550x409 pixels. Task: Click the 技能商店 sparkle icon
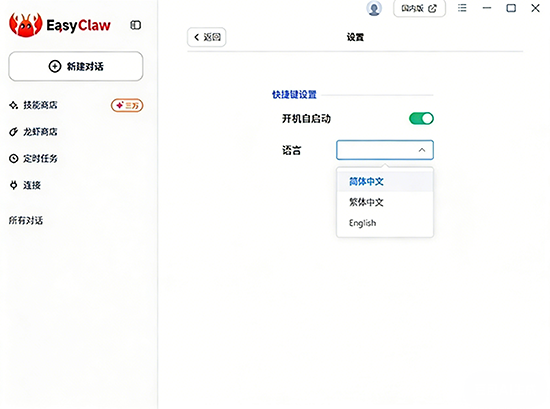point(13,105)
